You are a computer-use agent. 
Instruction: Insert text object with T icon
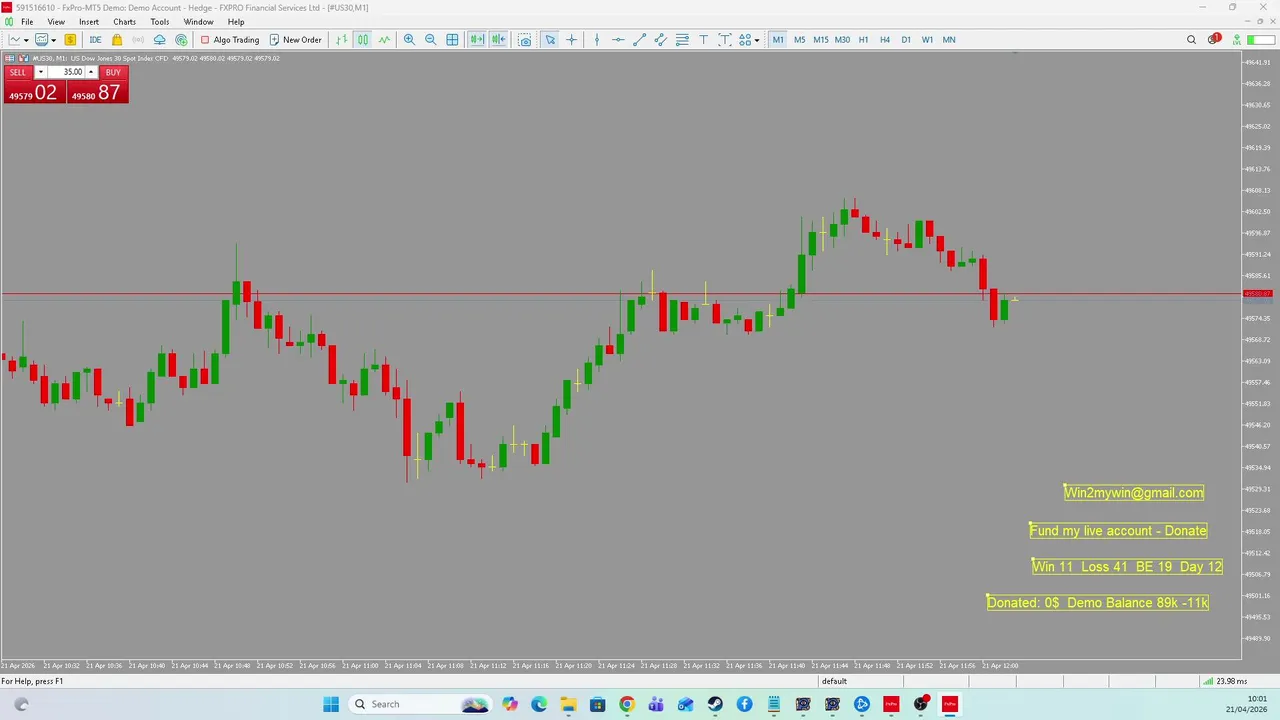point(704,40)
